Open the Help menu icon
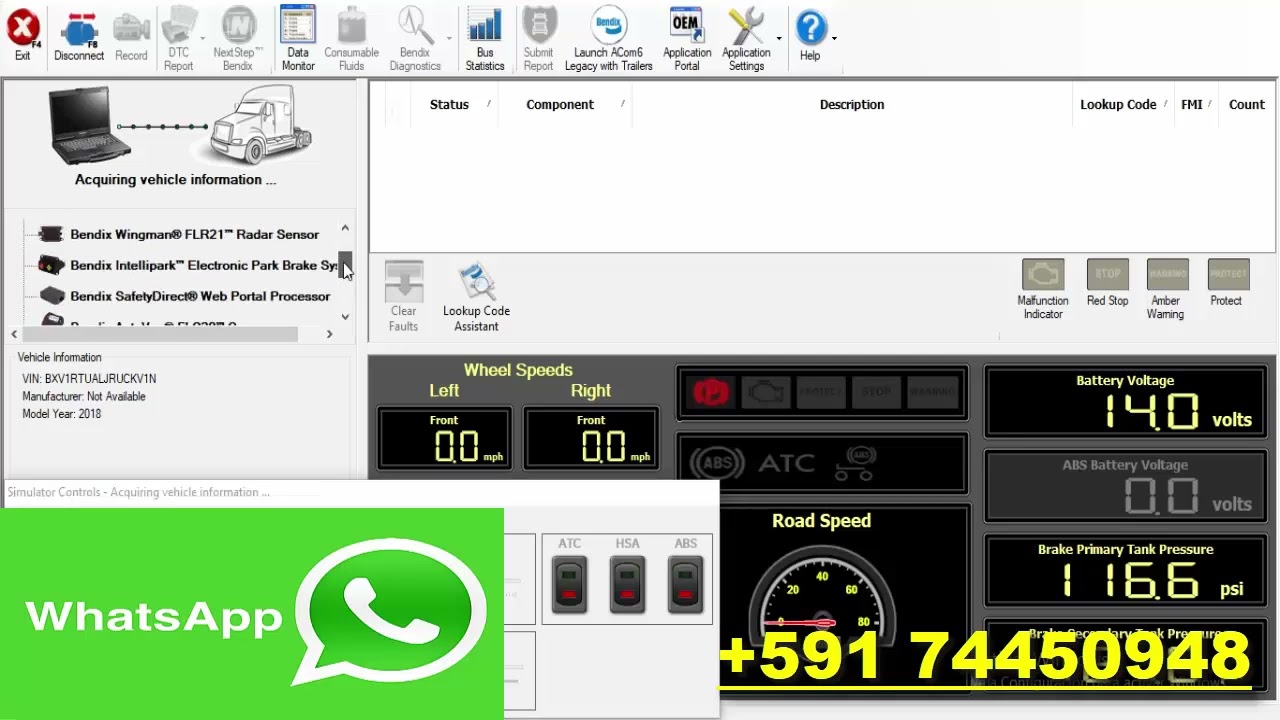This screenshot has height=720, width=1280. 810,36
